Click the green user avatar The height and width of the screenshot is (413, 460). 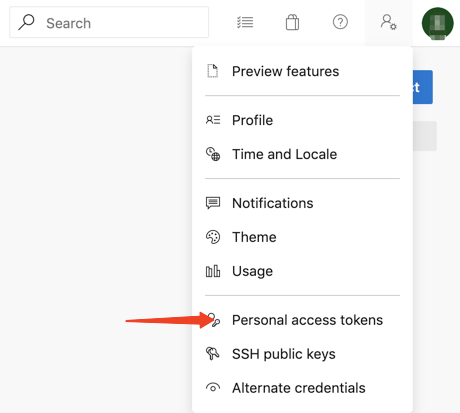[x=437, y=24]
